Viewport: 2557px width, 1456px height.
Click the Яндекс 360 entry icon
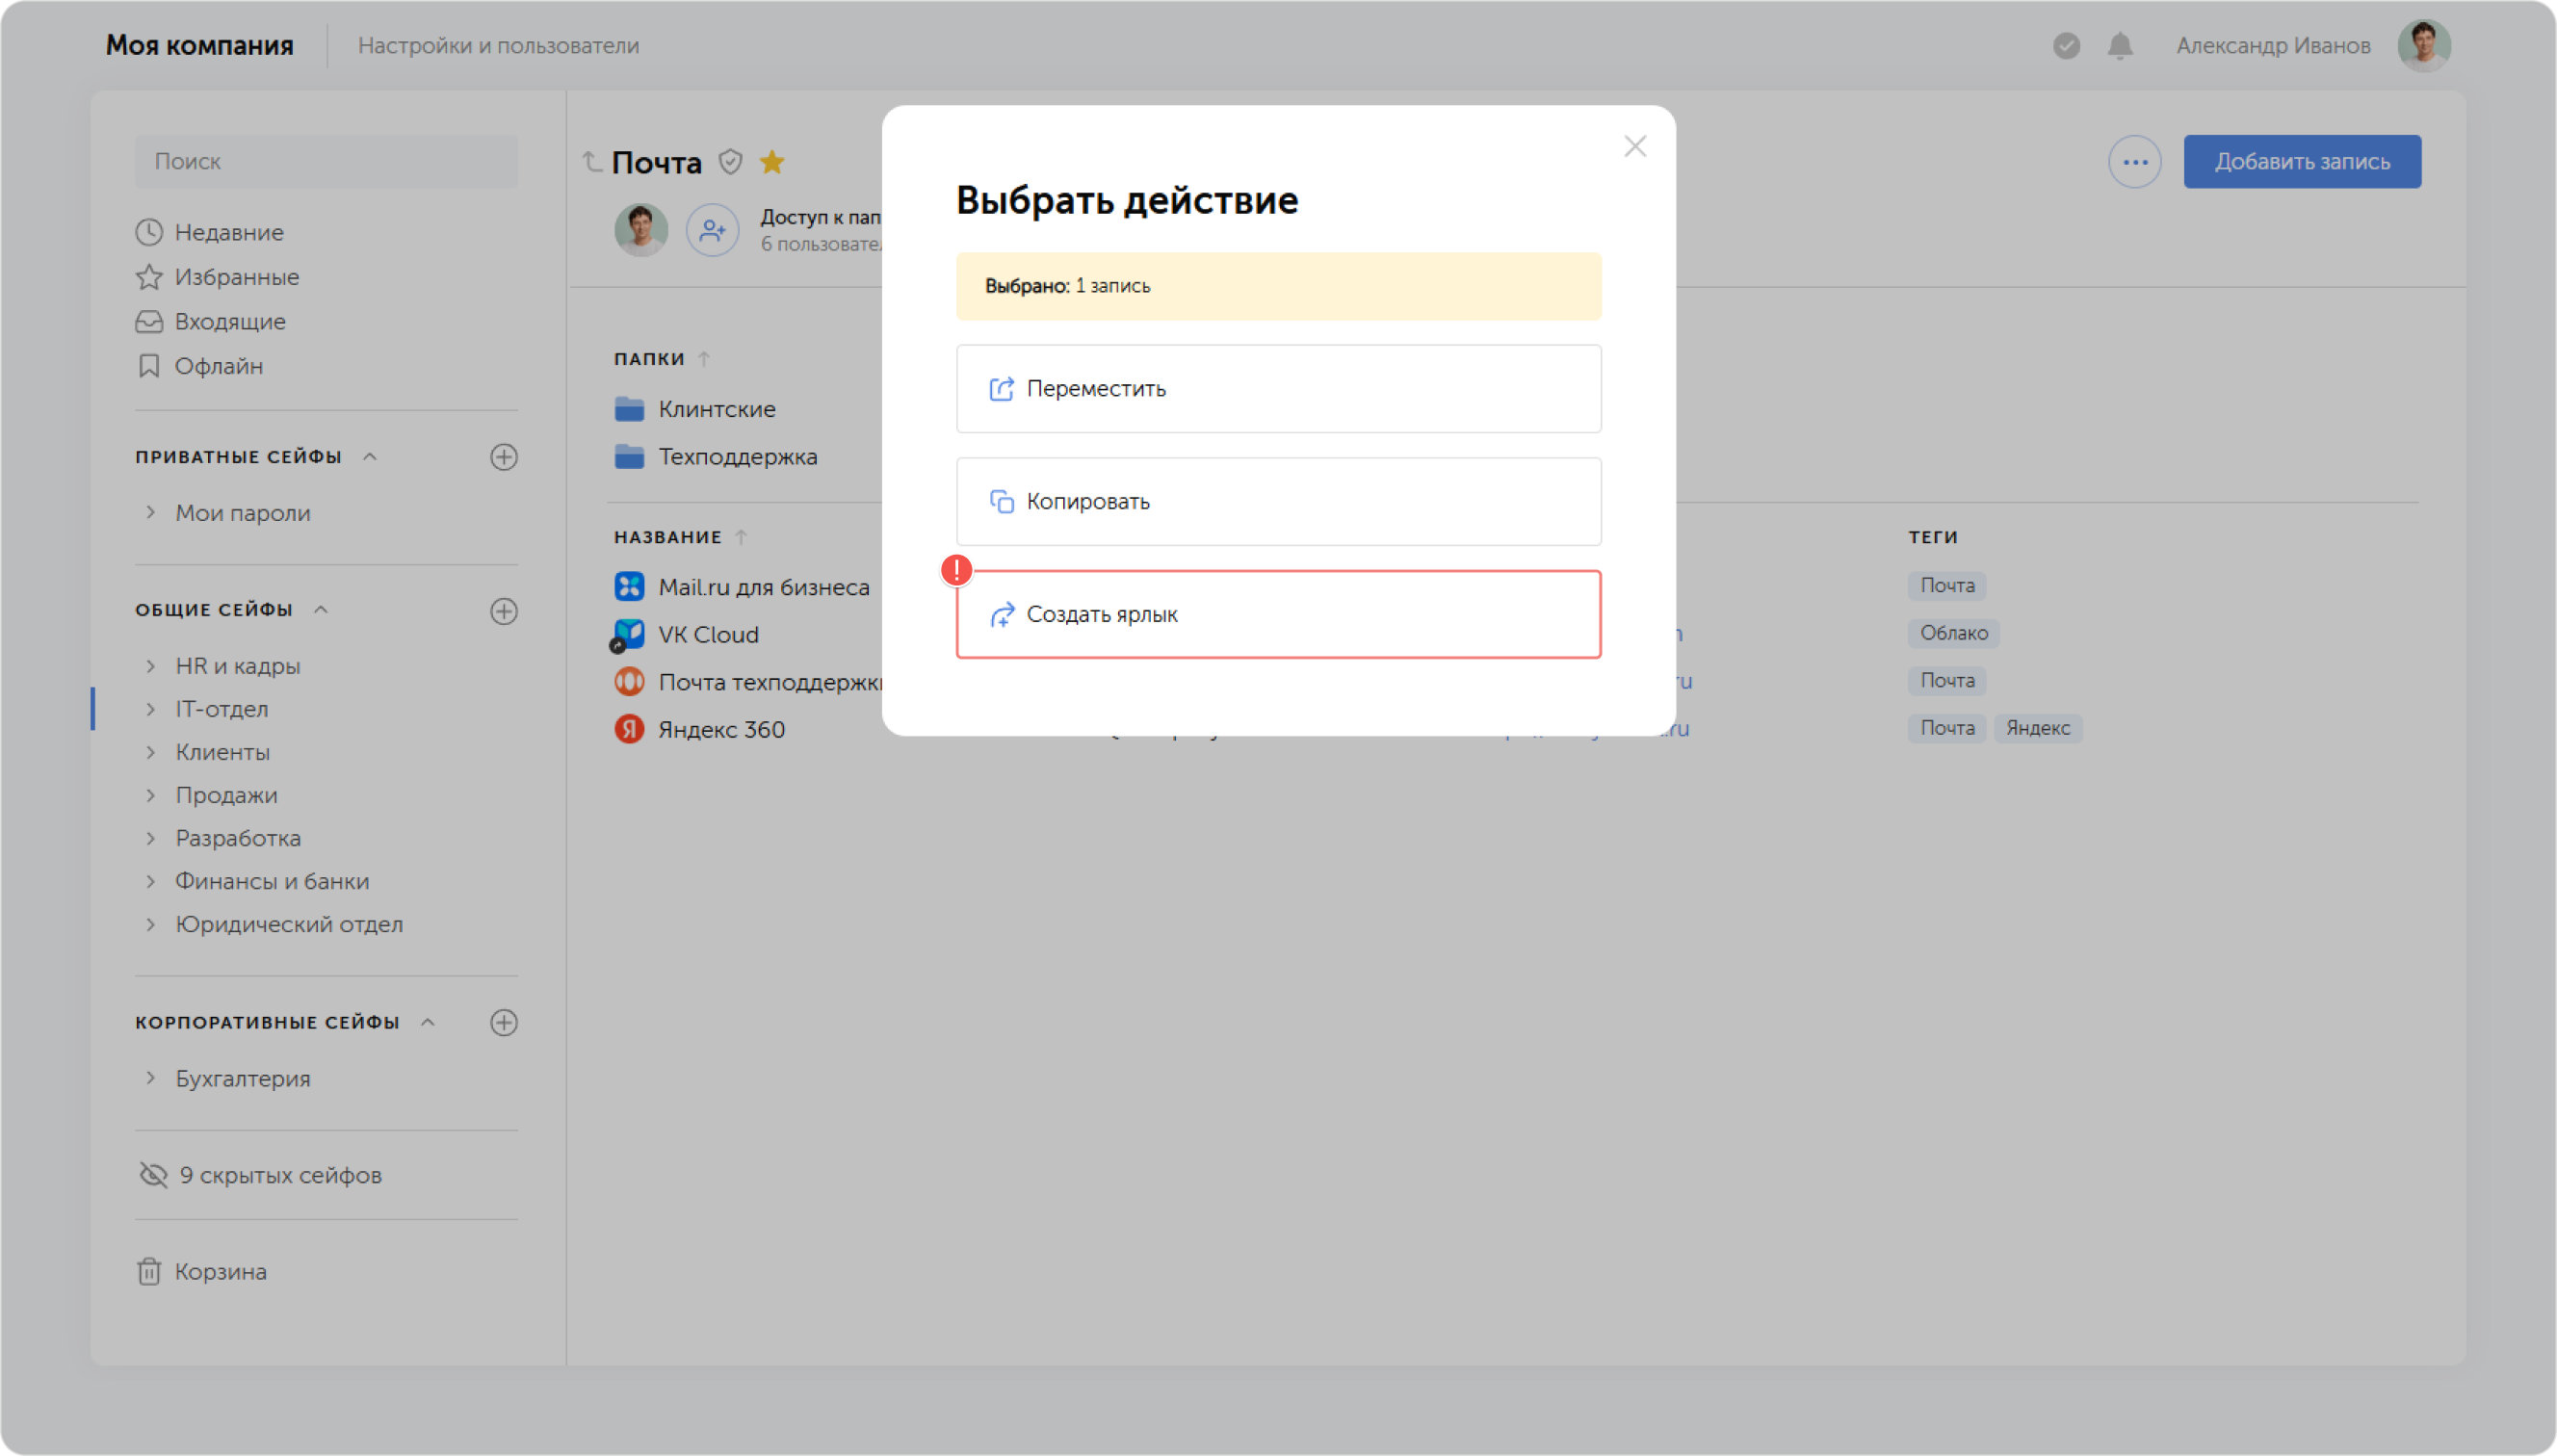coord(629,729)
